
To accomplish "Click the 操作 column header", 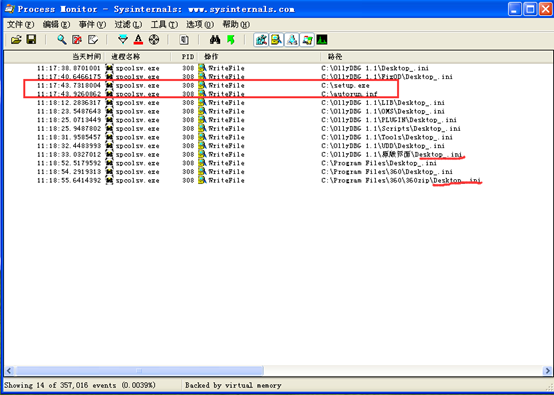I will coord(259,57).
